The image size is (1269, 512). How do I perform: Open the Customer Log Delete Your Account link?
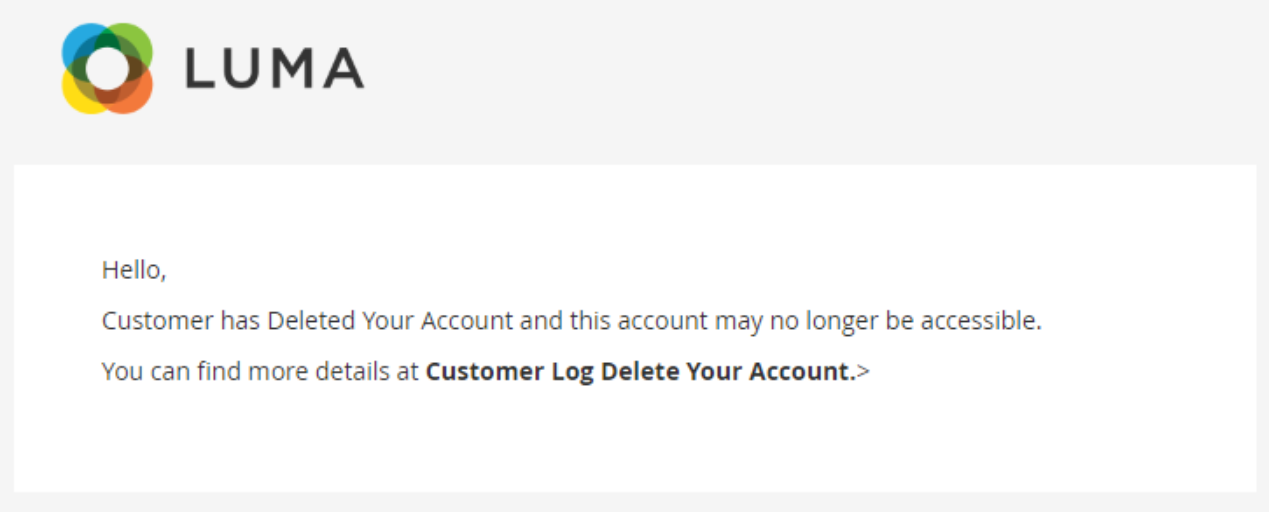(640, 372)
